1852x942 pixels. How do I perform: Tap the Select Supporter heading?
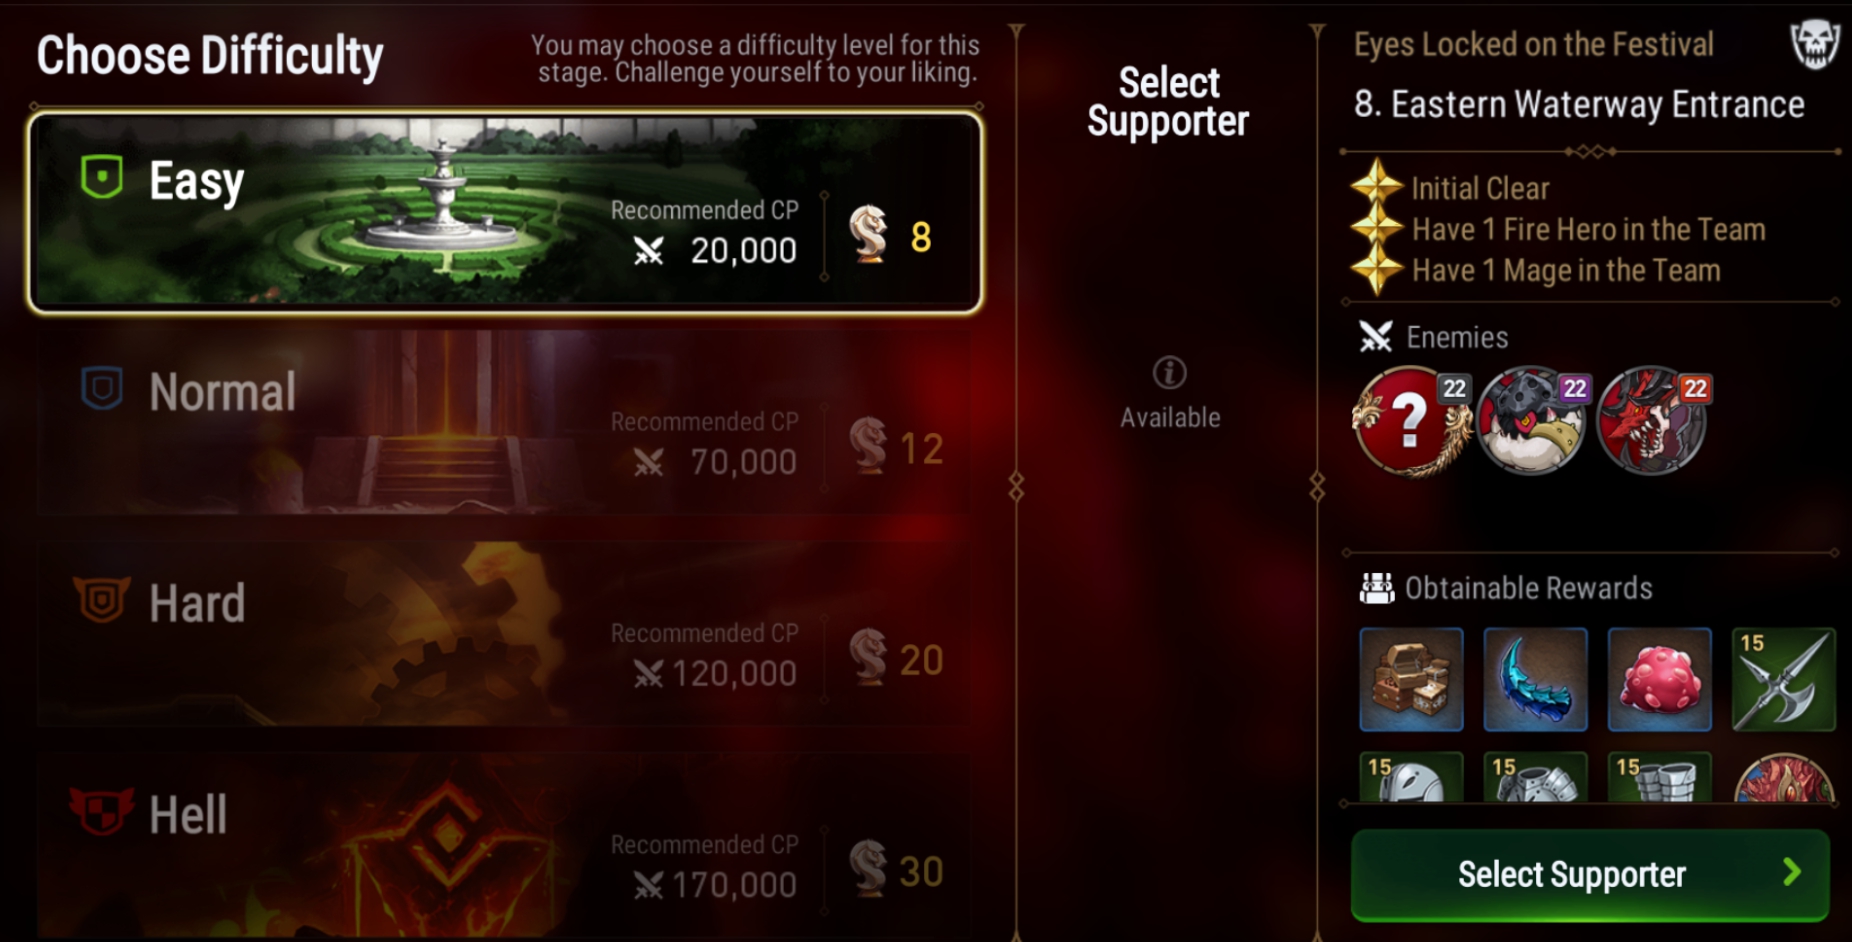point(1168,102)
